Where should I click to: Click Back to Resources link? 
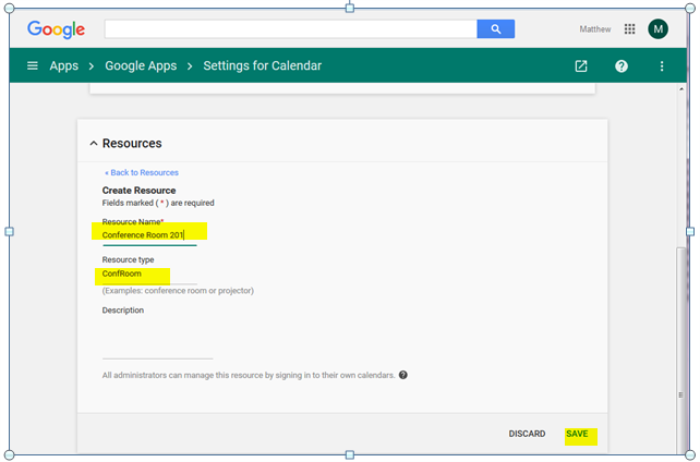tap(142, 173)
